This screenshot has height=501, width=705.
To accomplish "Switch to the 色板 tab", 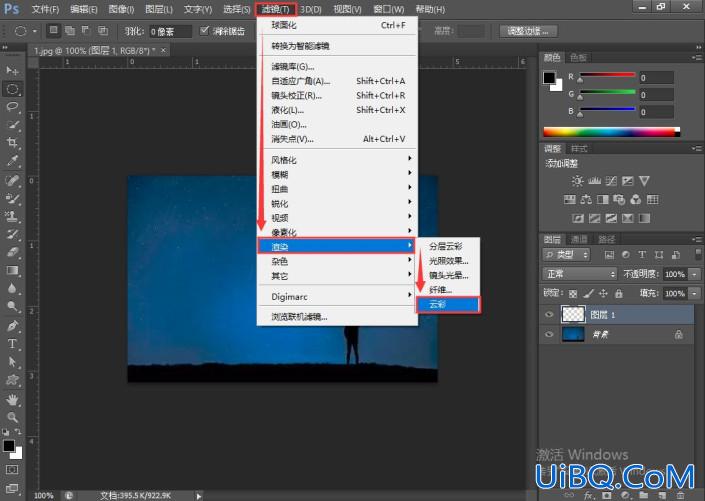I will tap(578, 58).
